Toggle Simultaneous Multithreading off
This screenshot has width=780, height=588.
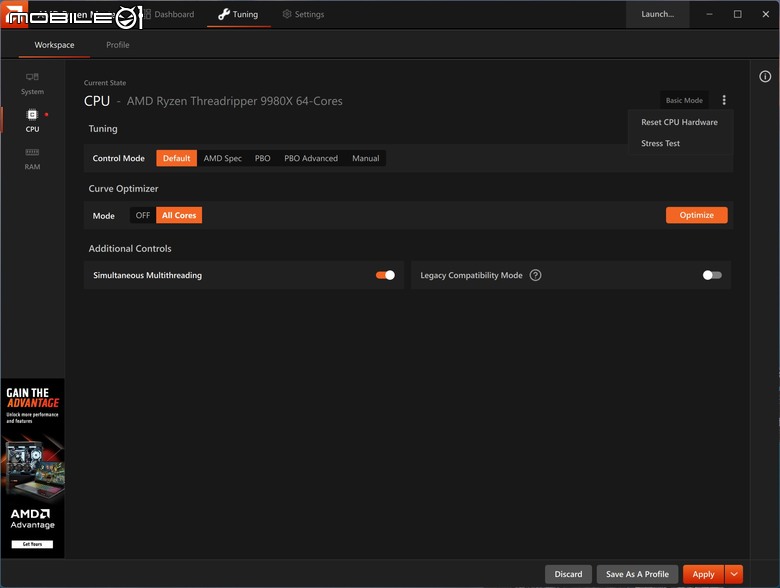pos(386,275)
